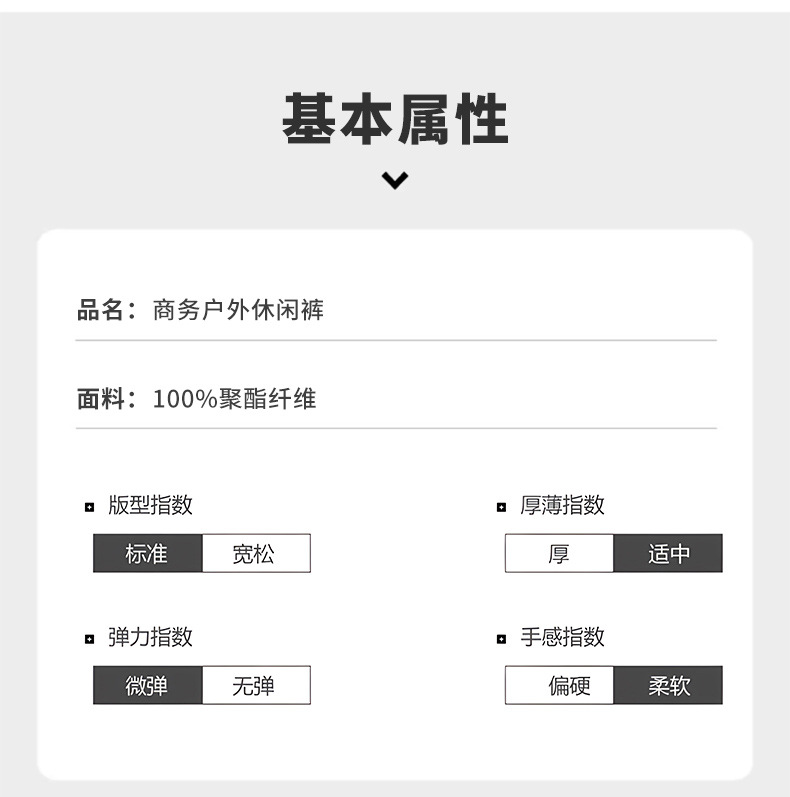Click the 弹力指数 label
Screen dimensions: 790x797
(x=150, y=638)
